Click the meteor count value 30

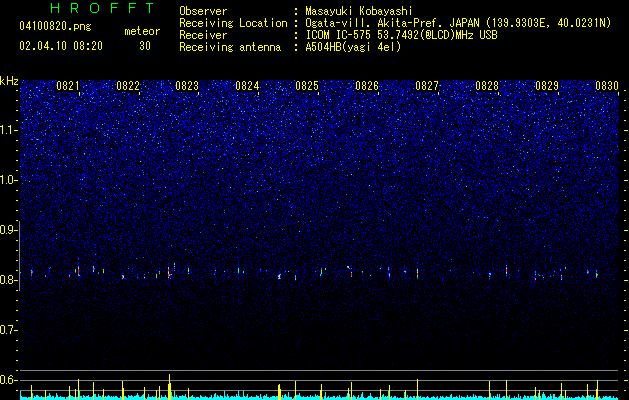pos(145,46)
